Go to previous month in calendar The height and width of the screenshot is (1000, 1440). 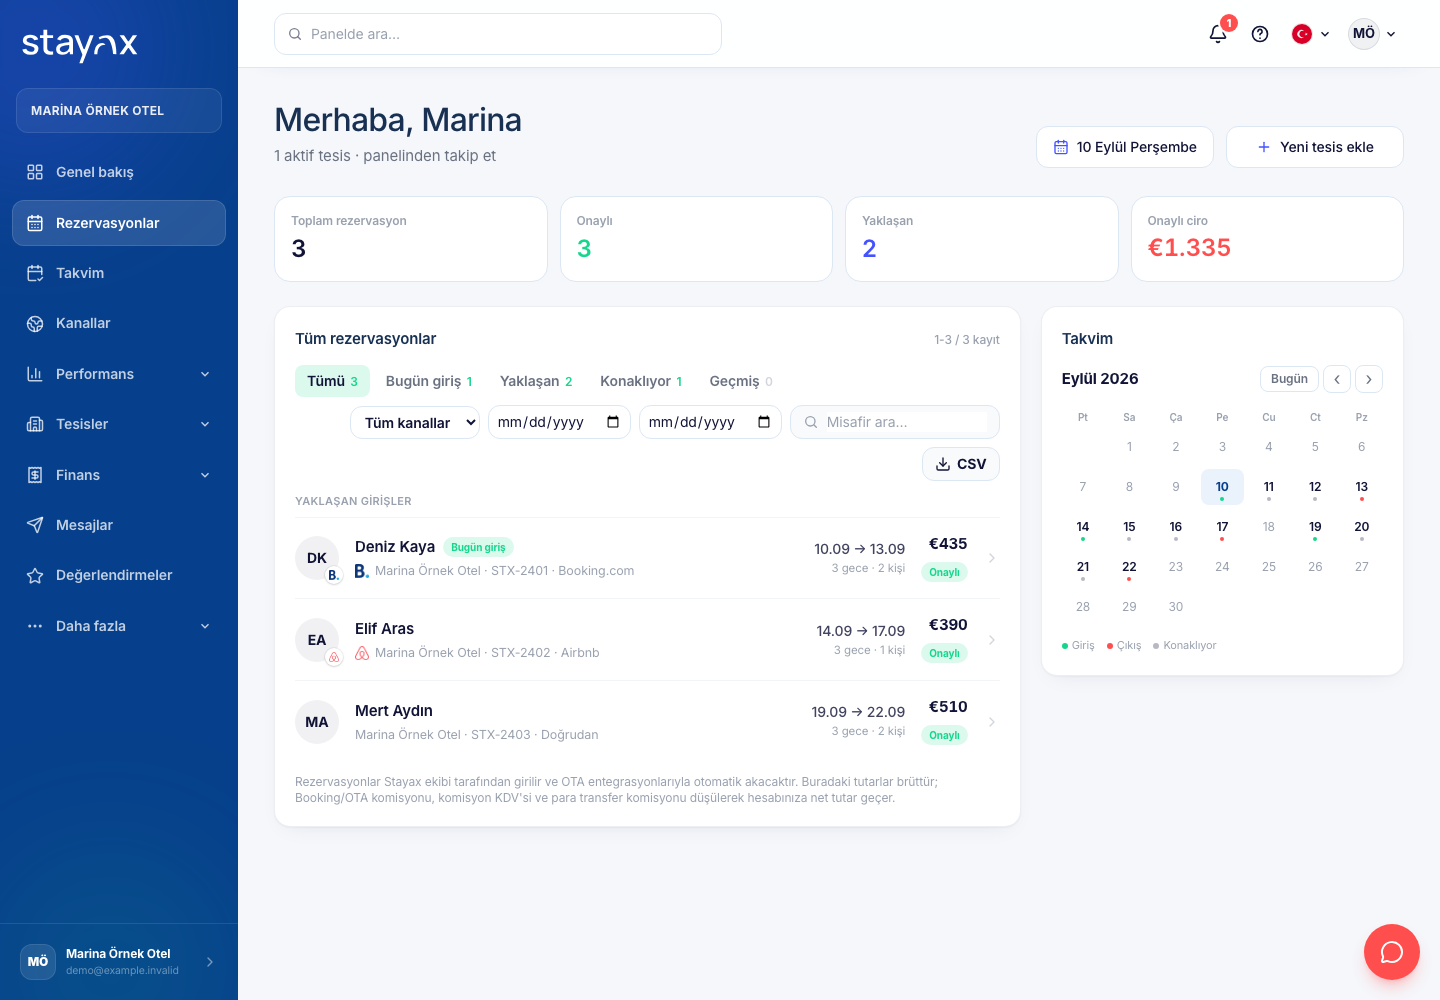(1337, 379)
